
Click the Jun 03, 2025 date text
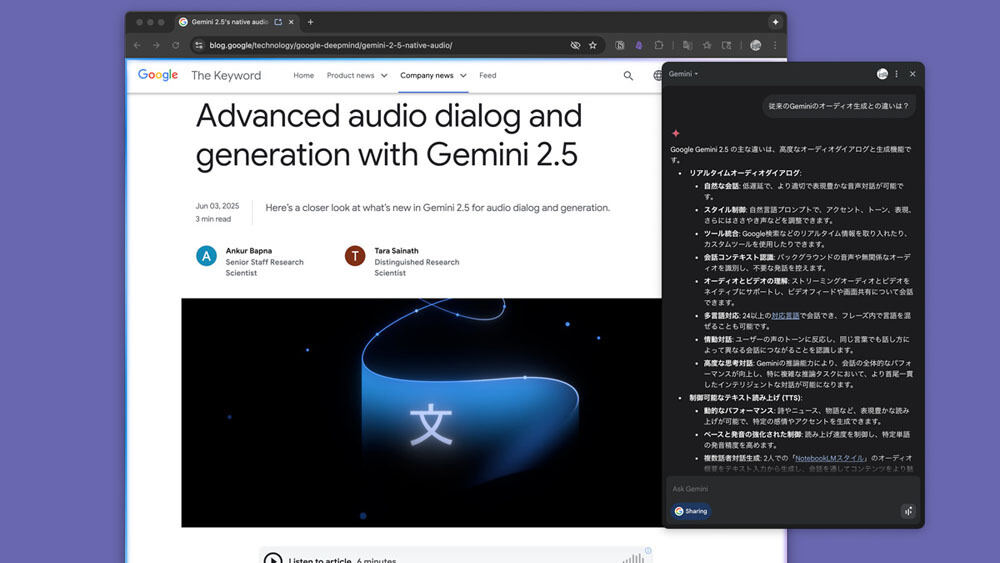pyautogui.click(x=217, y=206)
